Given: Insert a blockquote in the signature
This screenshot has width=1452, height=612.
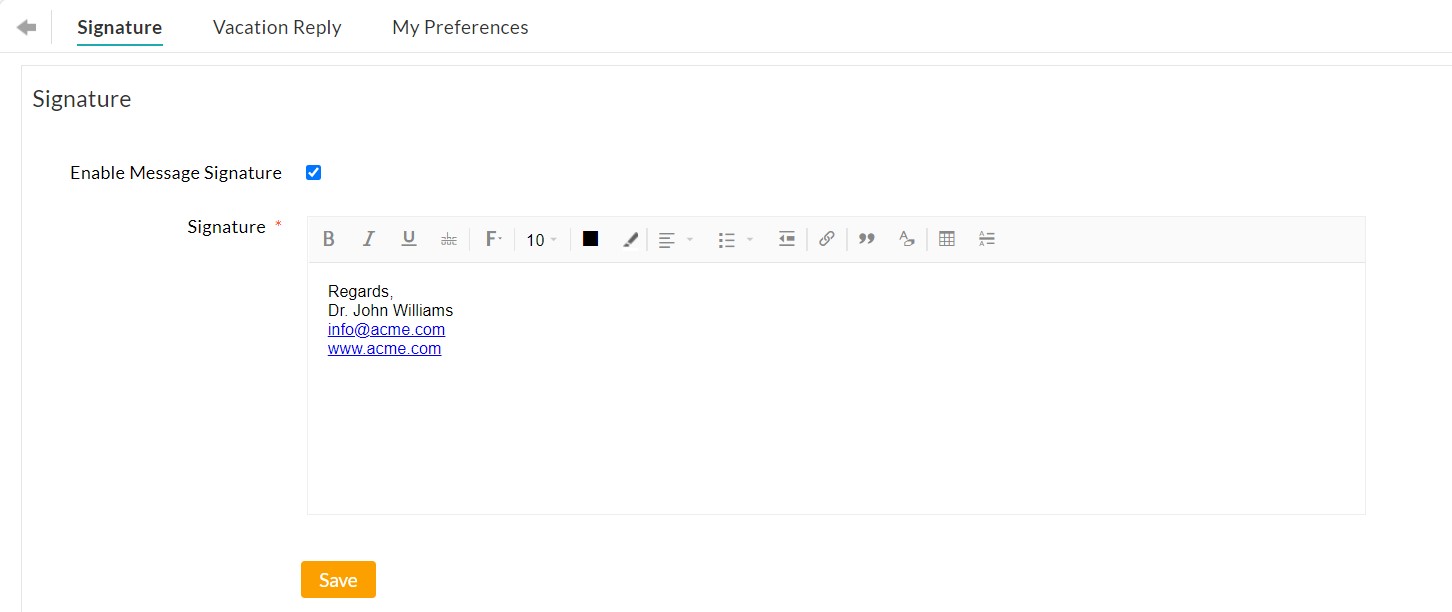Looking at the screenshot, I should (866, 239).
